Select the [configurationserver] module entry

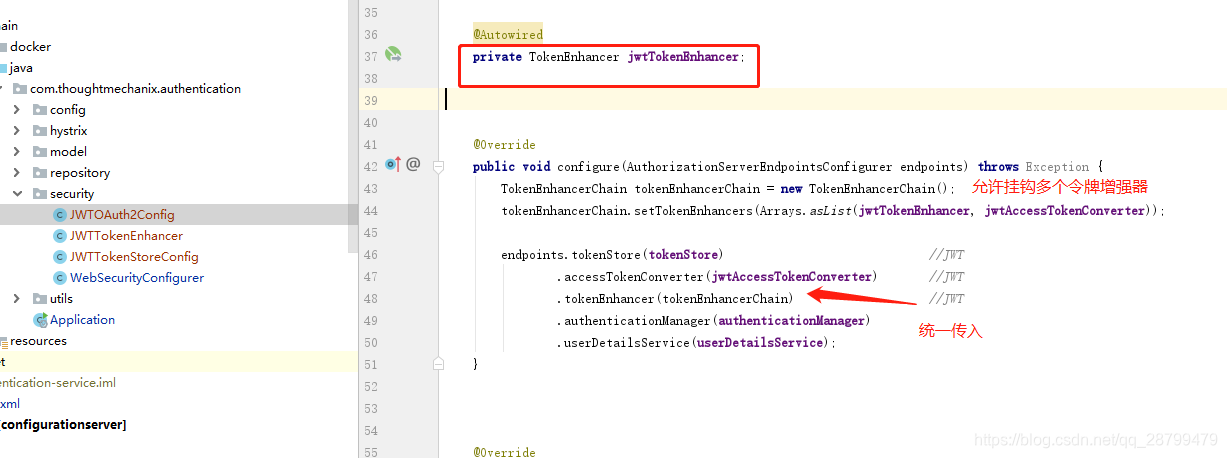(63, 425)
